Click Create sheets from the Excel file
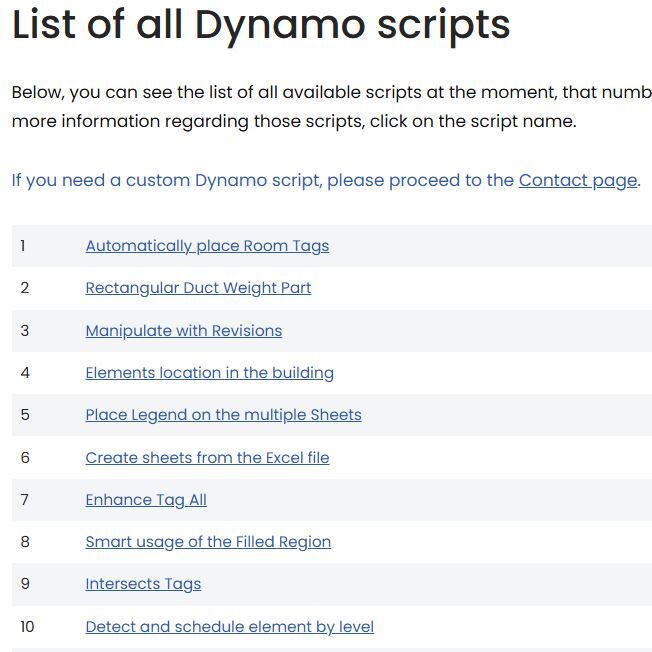Viewport: 652px width, 652px height. coord(207,458)
